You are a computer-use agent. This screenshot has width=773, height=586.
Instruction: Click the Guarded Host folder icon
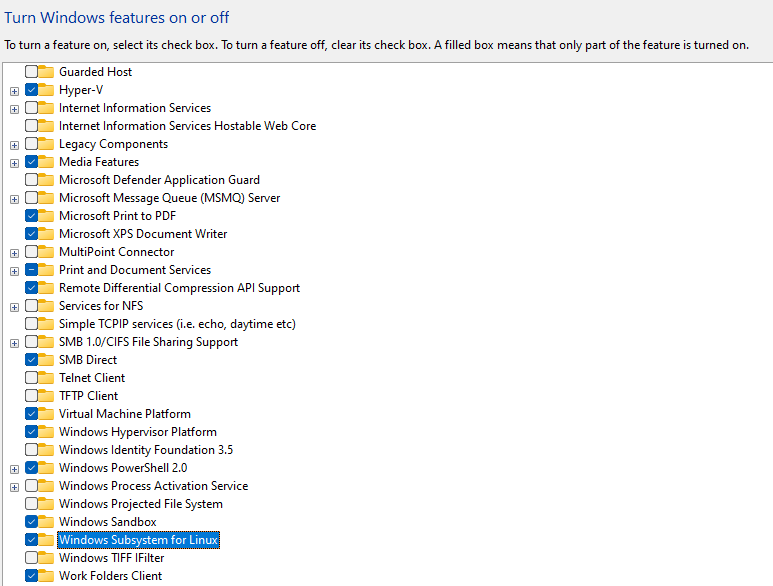click(x=46, y=71)
